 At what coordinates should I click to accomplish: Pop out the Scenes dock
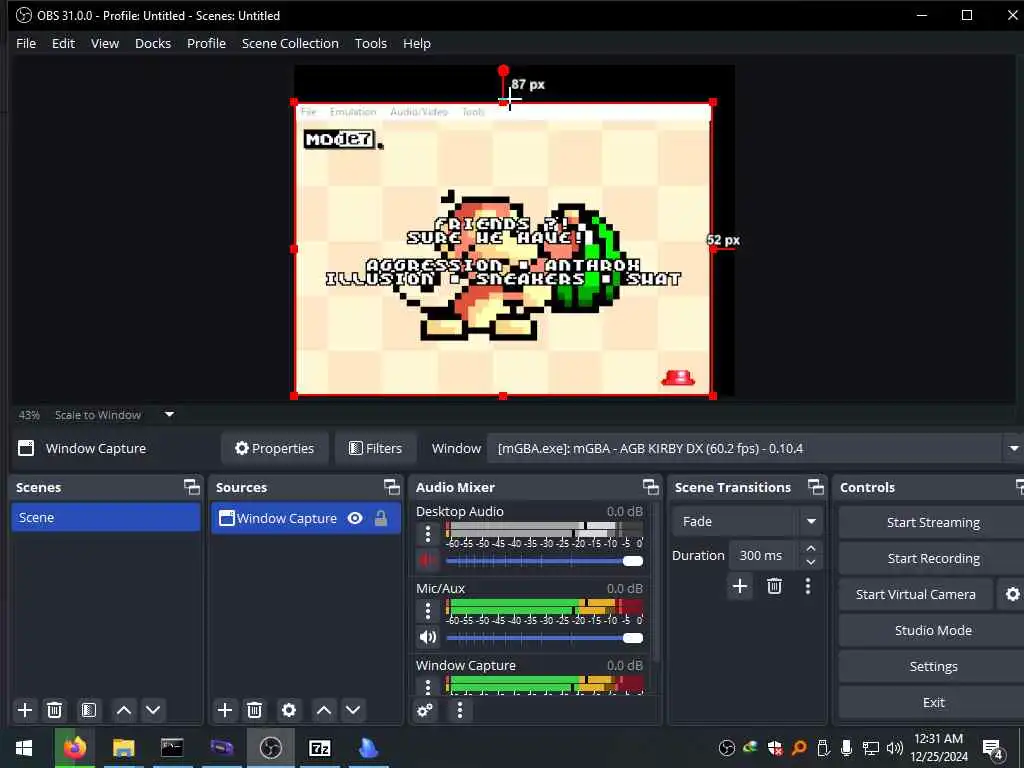pyautogui.click(x=191, y=487)
